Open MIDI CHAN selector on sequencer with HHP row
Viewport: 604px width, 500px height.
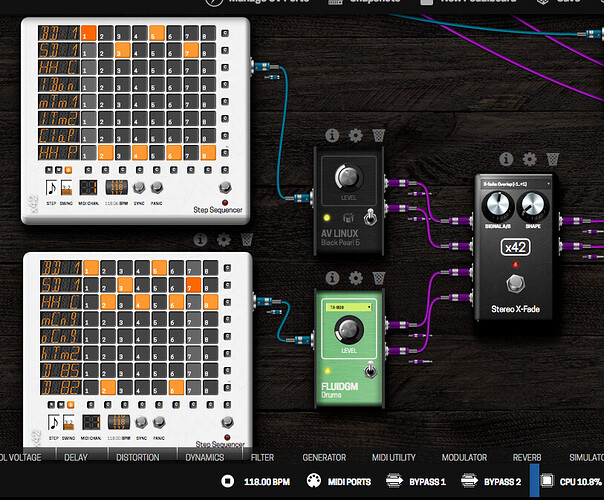(88, 188)
